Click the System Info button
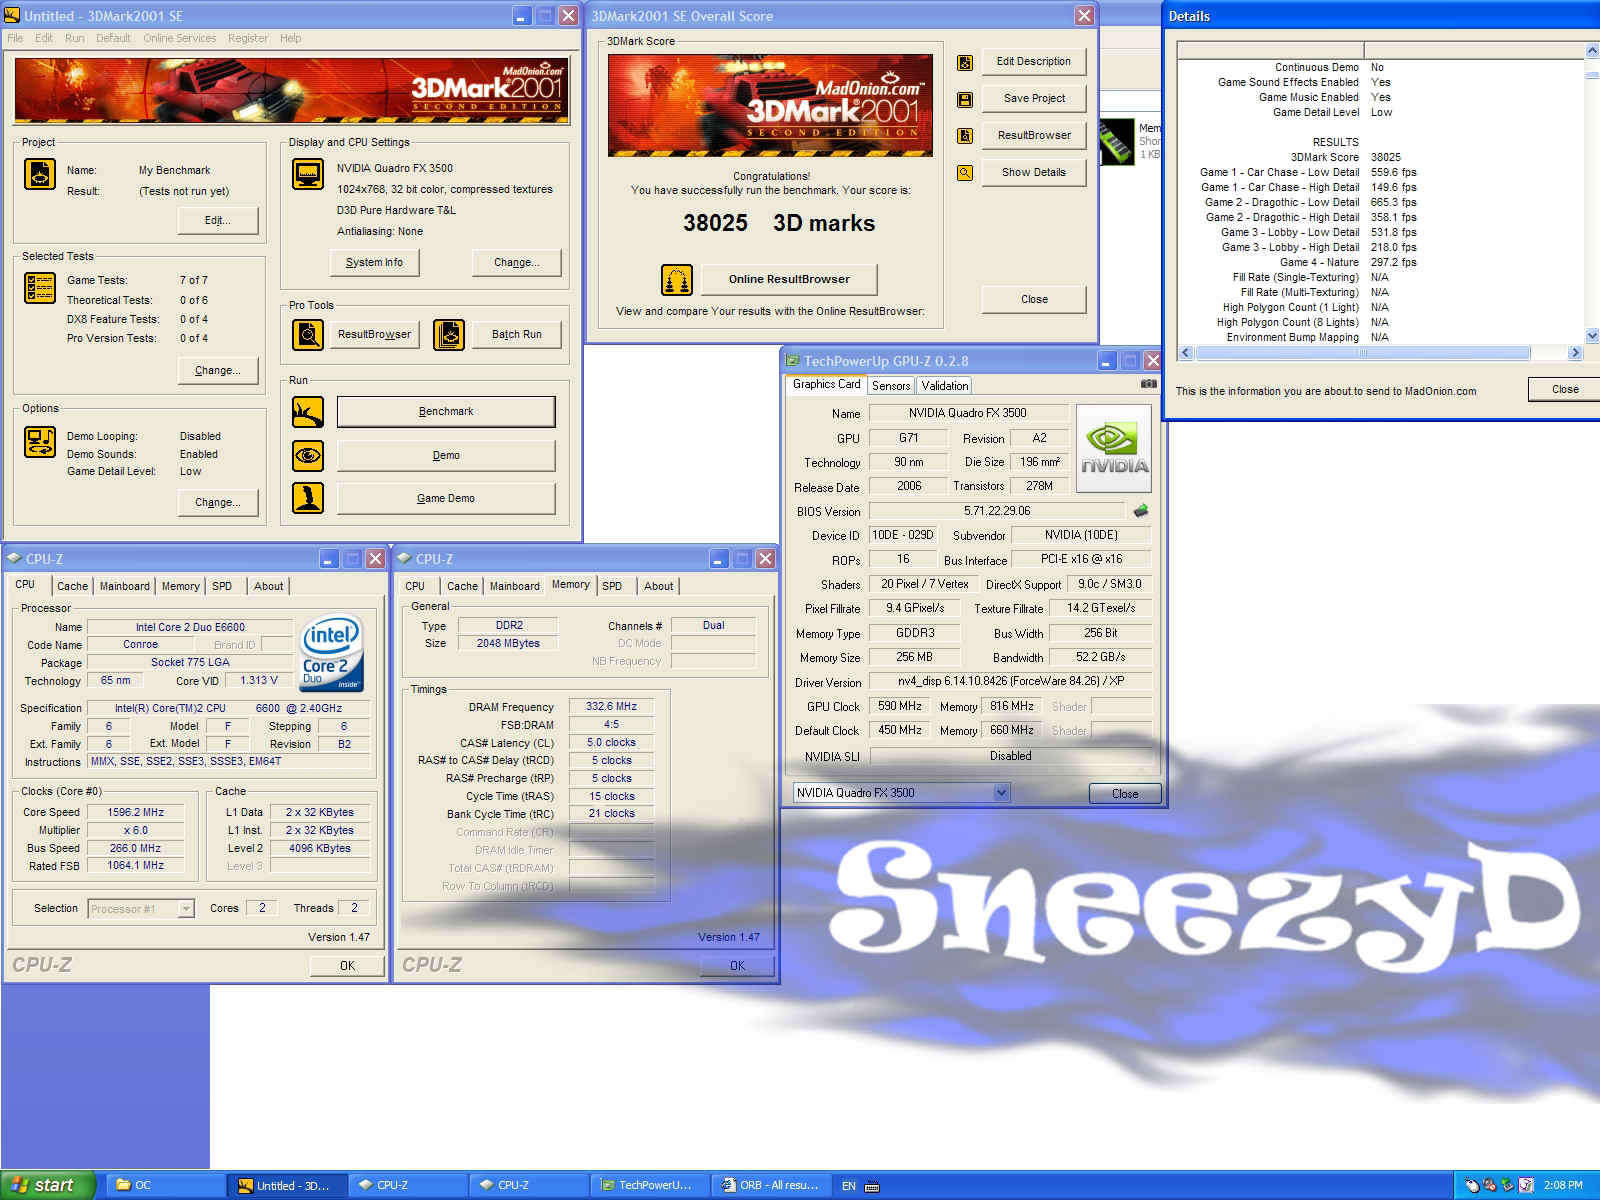 pyautogui.click(x=374, y=262)
